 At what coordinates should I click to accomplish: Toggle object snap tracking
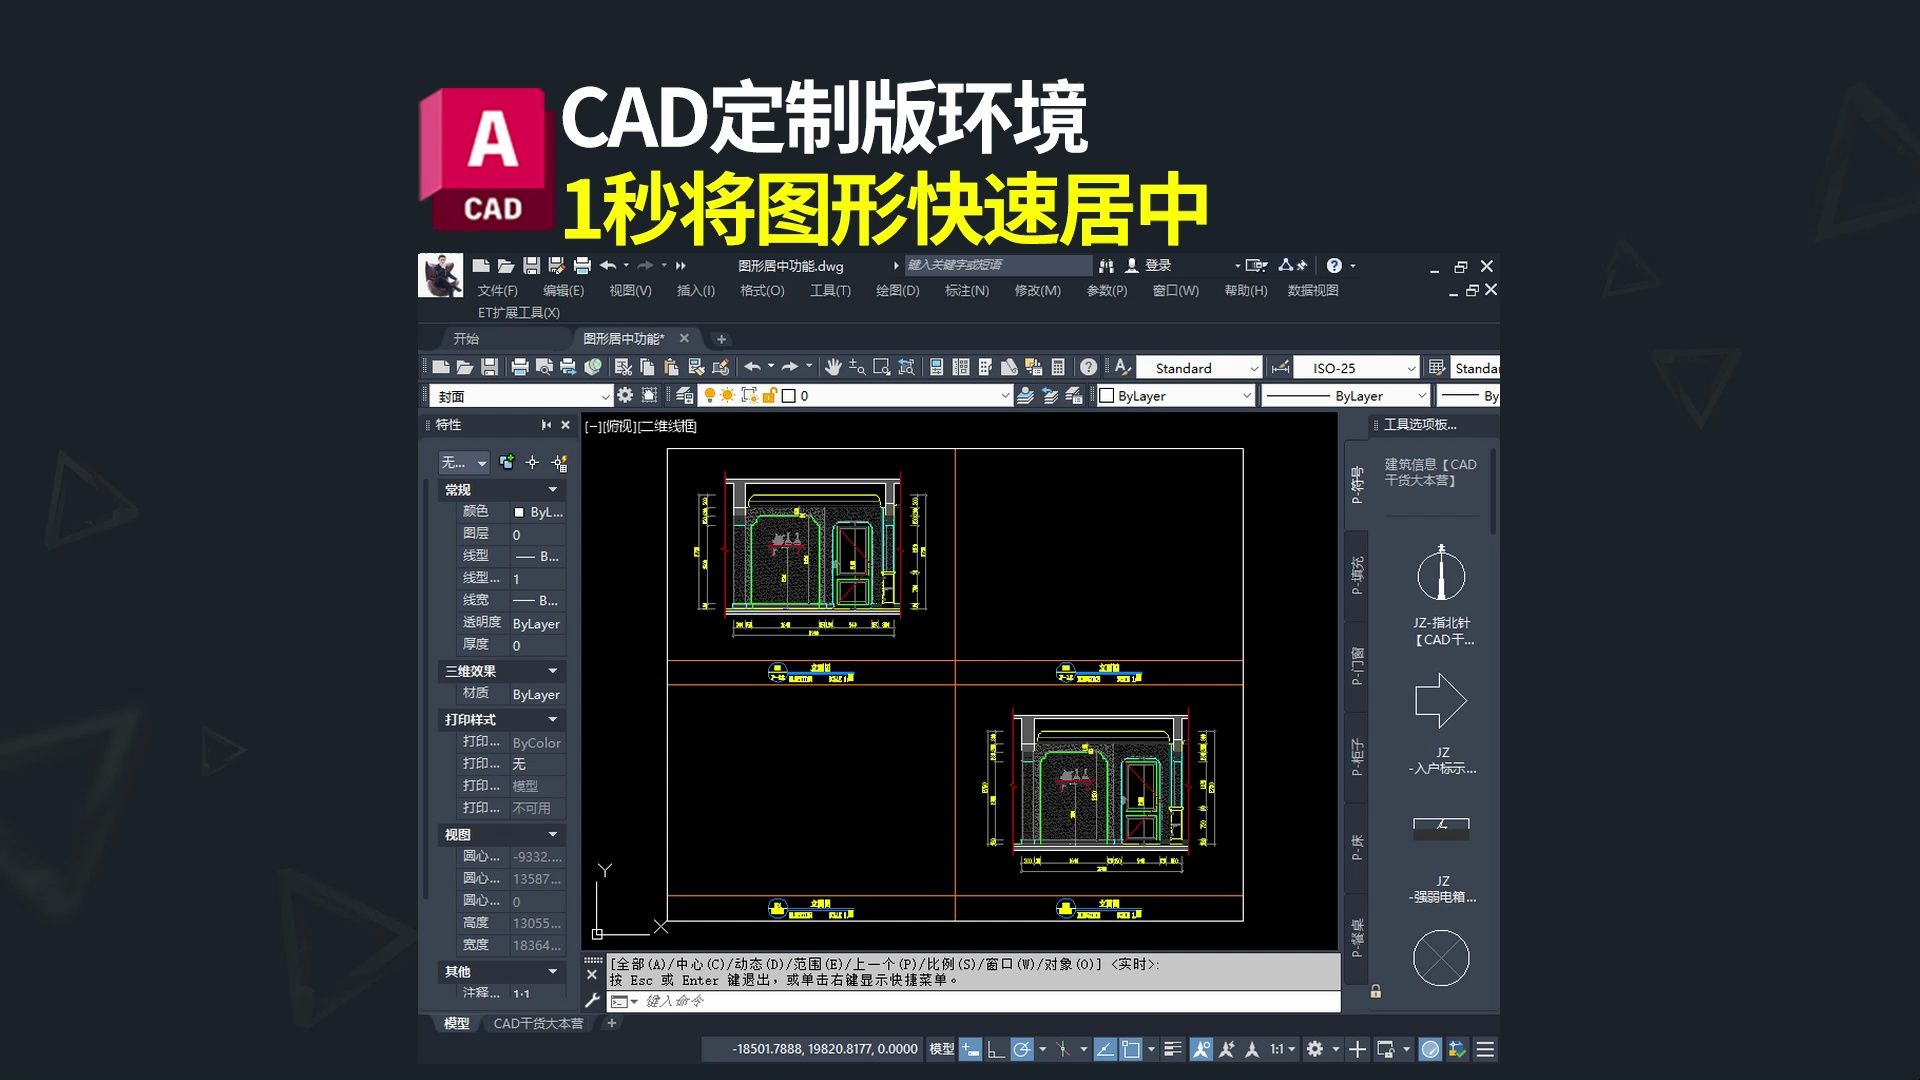[1105, 1049]
